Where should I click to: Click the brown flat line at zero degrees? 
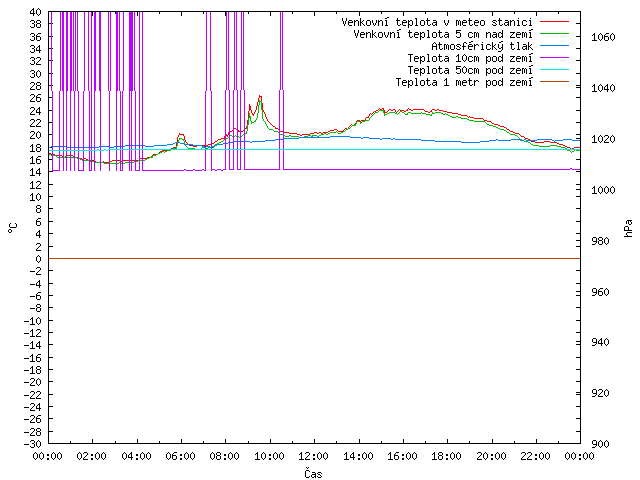(314, 258)
